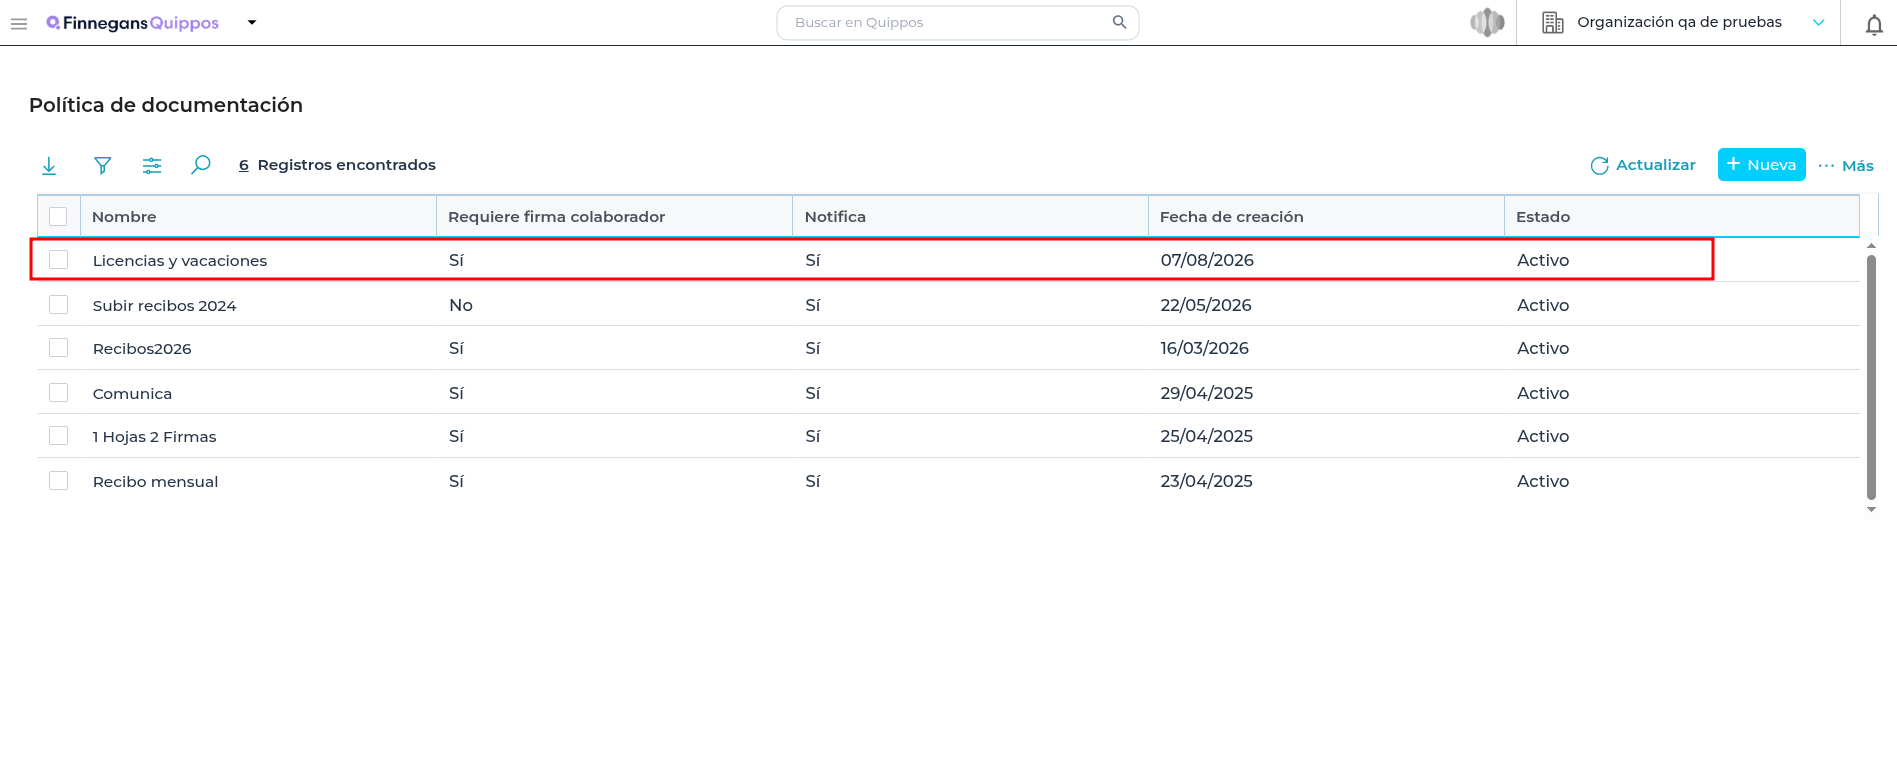1897x757 pixels.
Task: Check the Recibo mensual row checkbox
Action: [59, 480]
